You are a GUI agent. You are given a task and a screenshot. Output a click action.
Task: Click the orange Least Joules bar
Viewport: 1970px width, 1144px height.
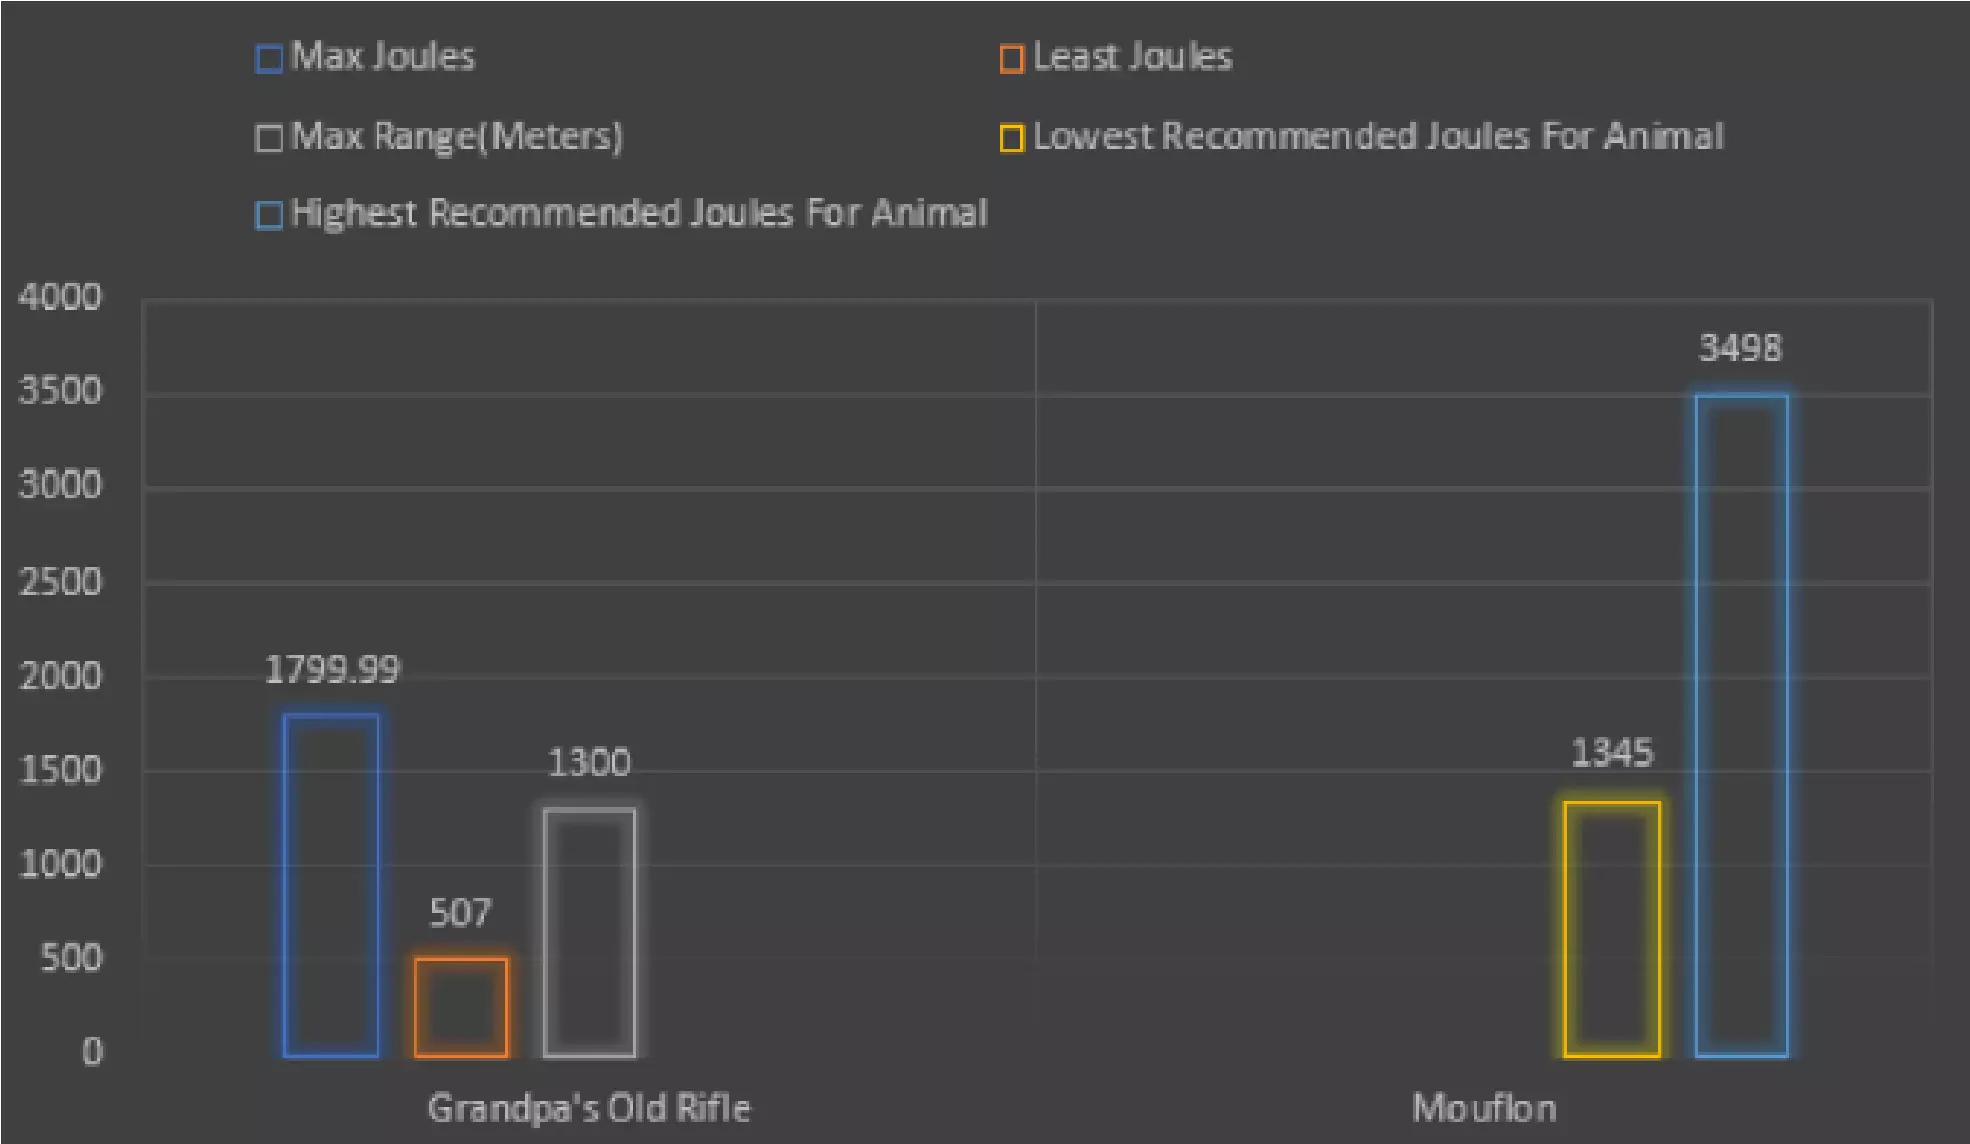(461, 1007)
